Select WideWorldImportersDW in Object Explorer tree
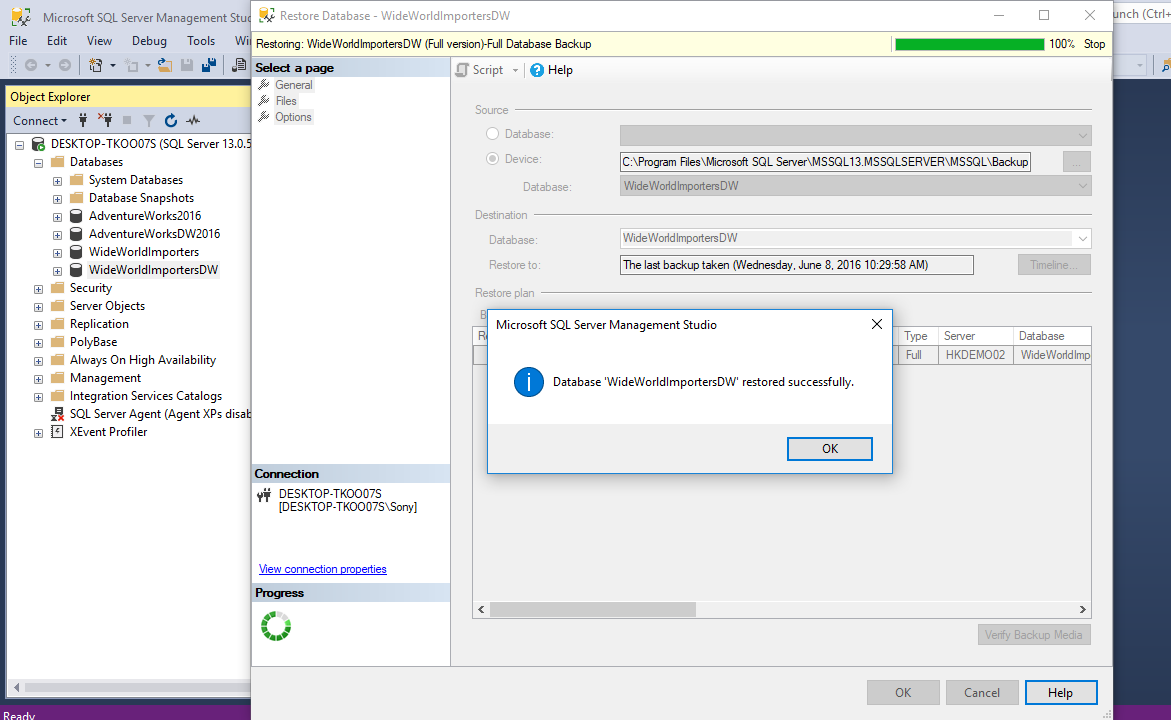 (x=153, y=270)
